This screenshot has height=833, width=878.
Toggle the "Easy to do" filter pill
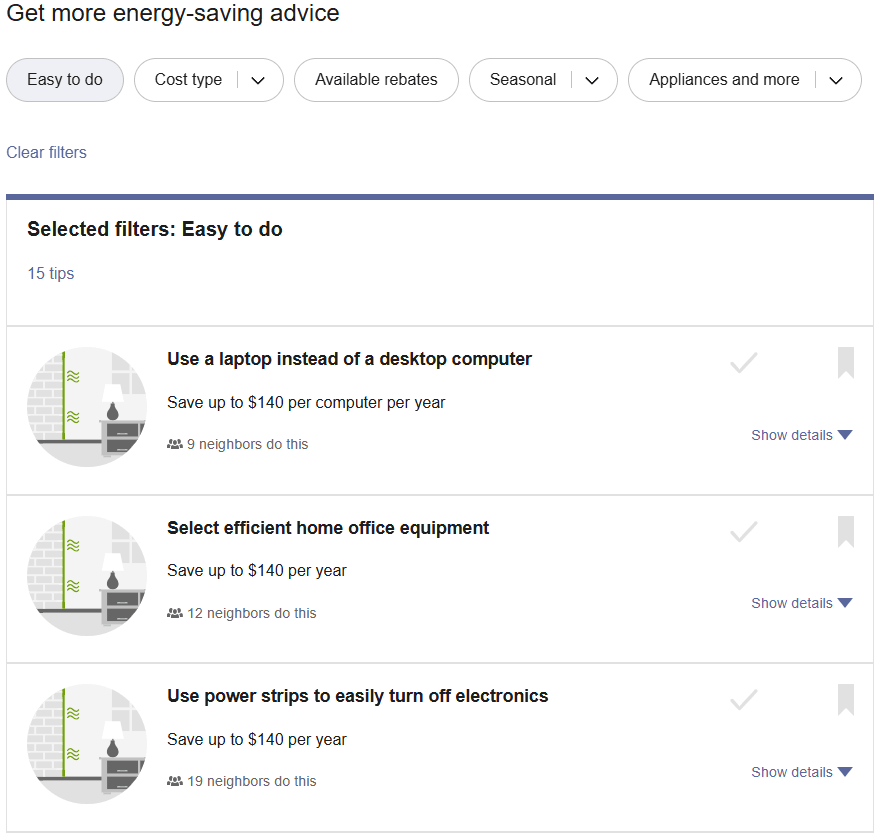point(64,80)
